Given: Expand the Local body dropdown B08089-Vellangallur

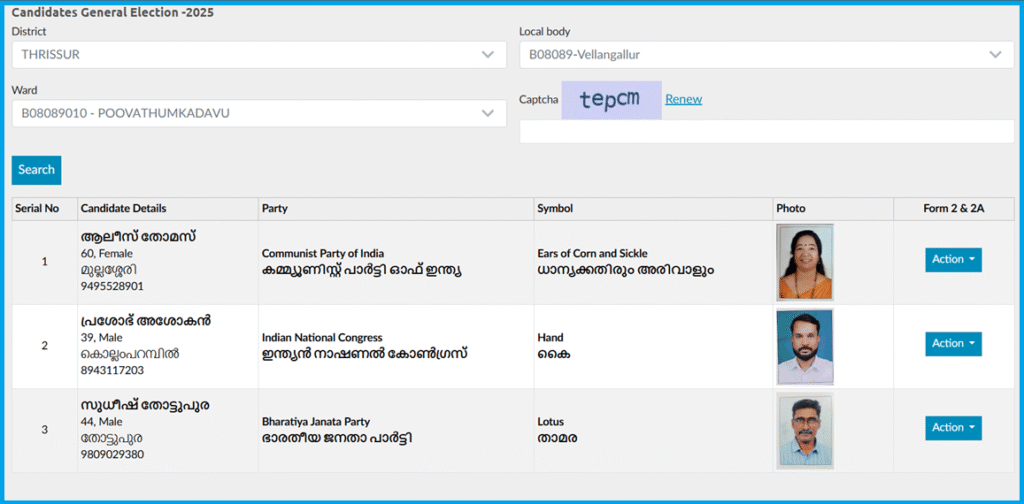Looking at the screenshot, I should click(765, 55).
